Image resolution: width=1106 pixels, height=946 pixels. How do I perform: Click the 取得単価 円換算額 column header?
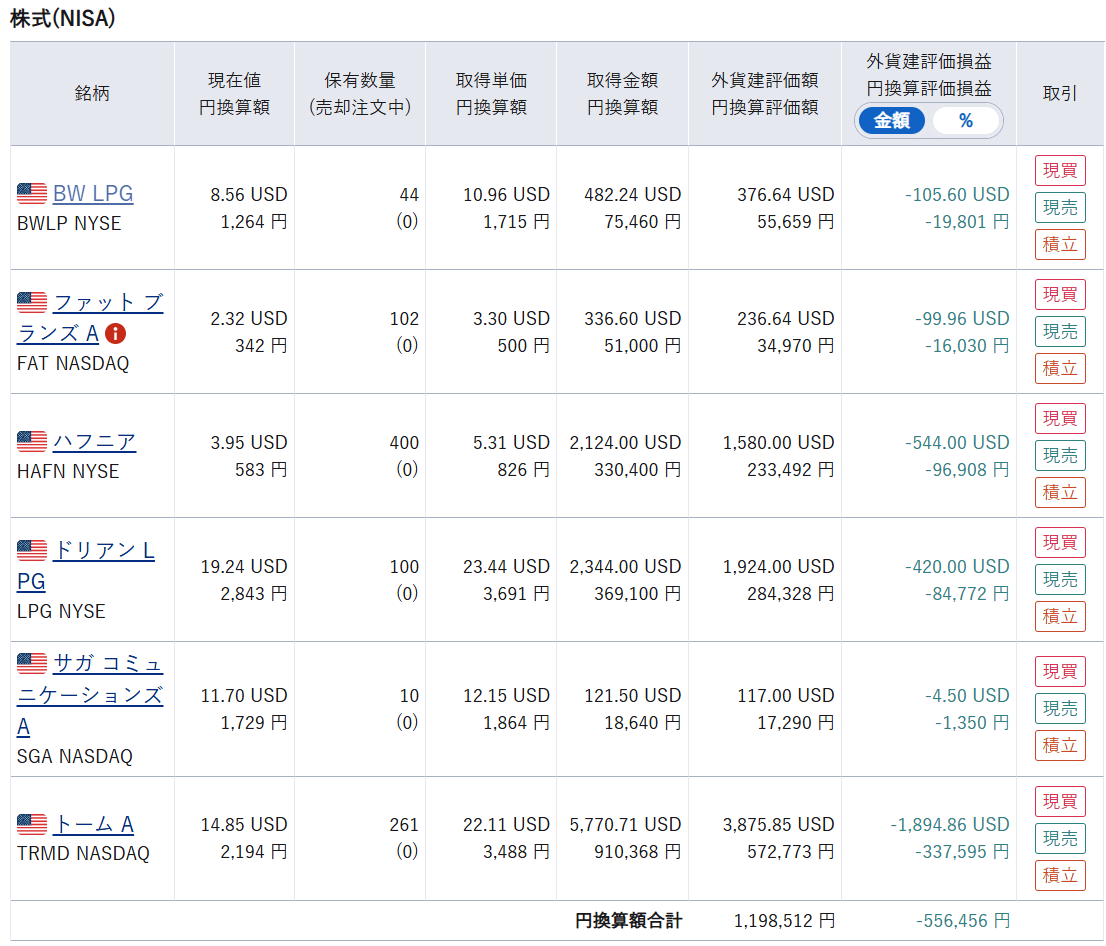click(x=492, y=93)
